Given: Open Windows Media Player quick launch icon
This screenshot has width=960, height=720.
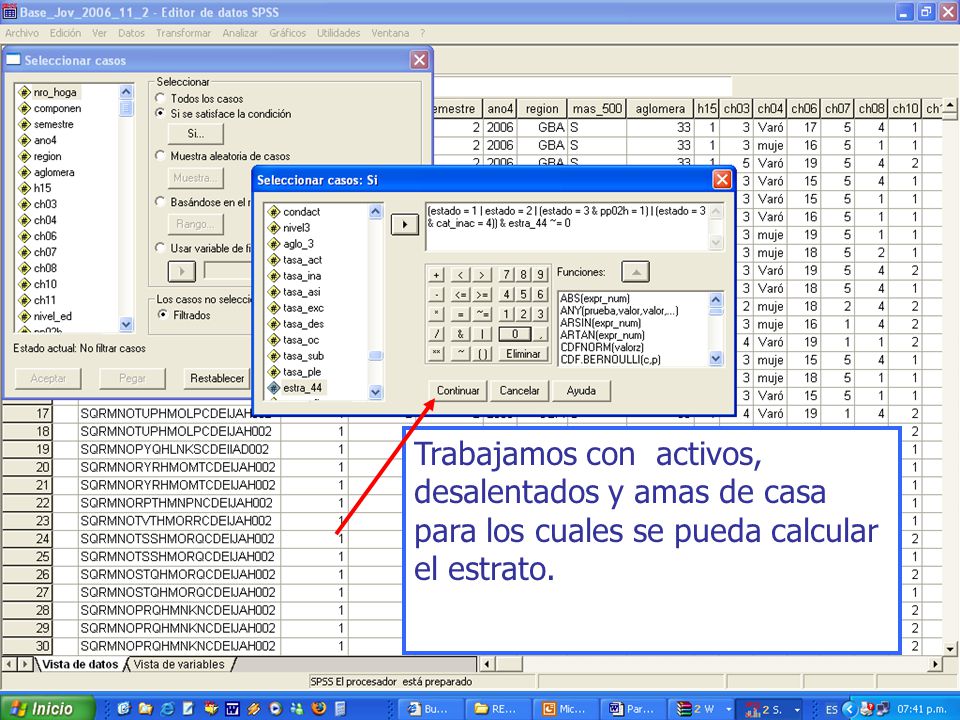Looking at the screenshot, I should pos(275,708).
